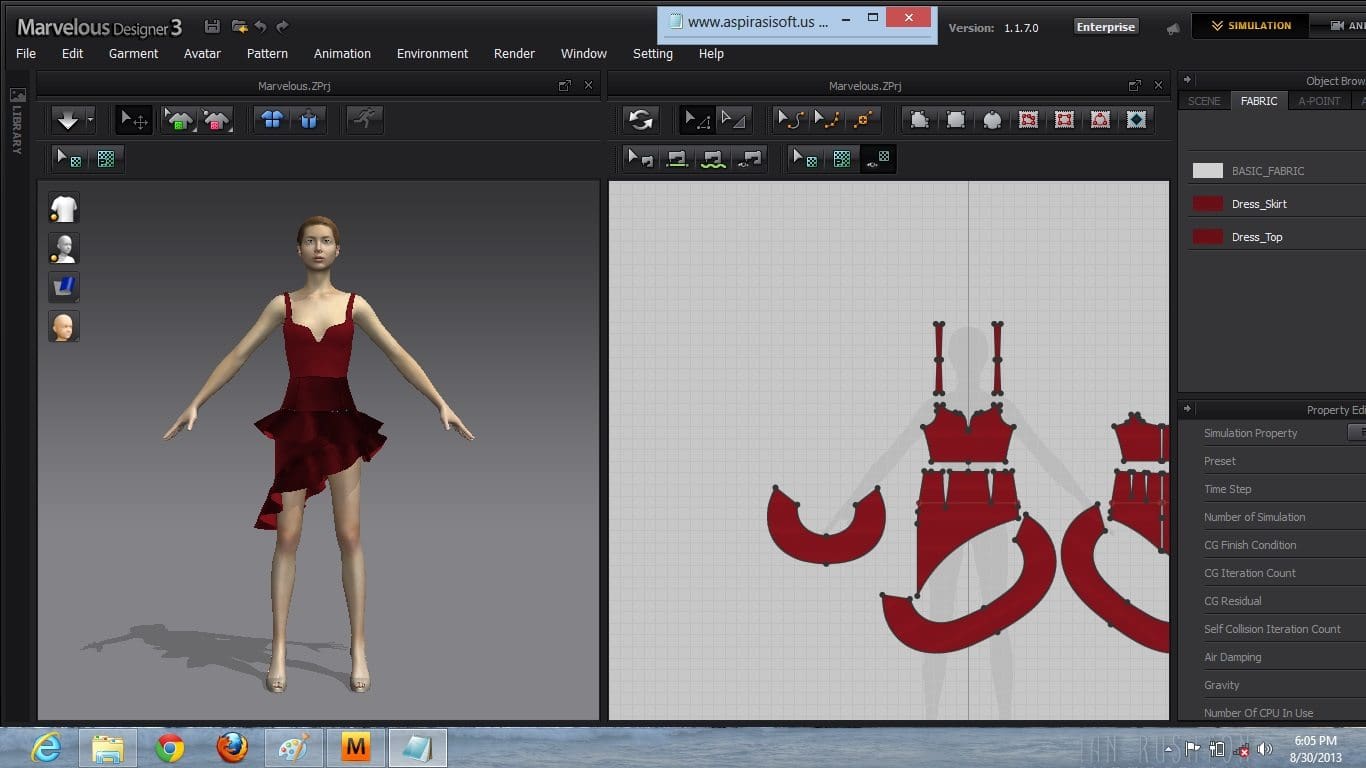Select the Edit Sewing tool
This screenshot has width=1366, height=768.
click(641, 158)
